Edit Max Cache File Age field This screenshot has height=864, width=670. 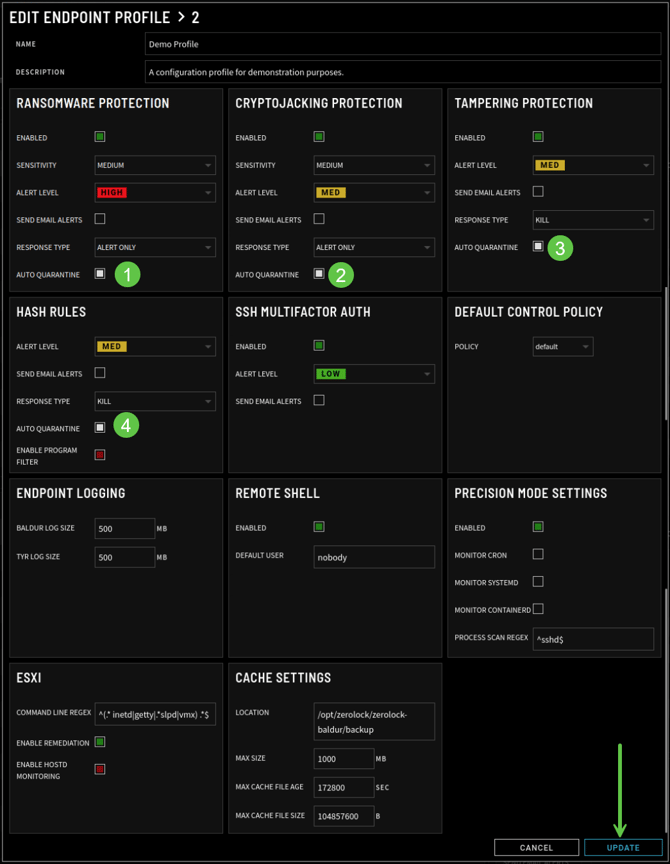coord(344,787)
